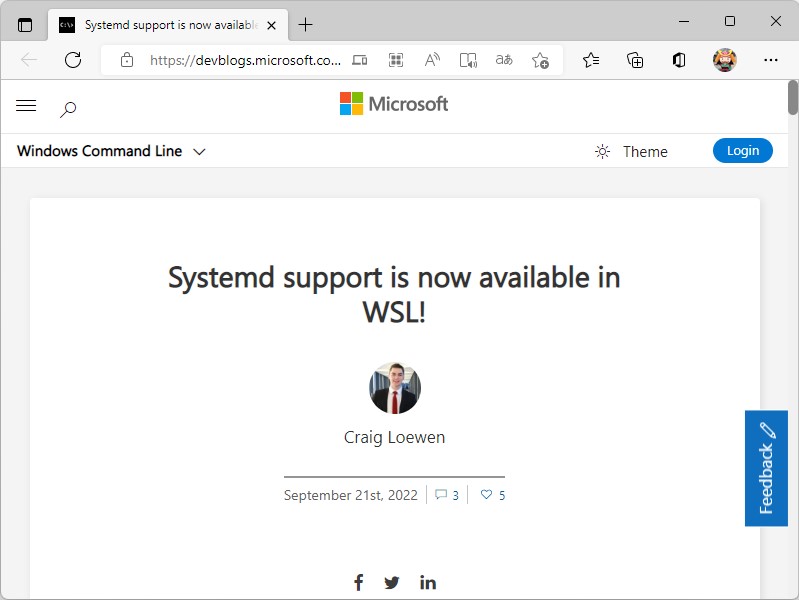Maximize the browser window
Viewport: 799px width, 600px height.
click(x=730, y=21)
